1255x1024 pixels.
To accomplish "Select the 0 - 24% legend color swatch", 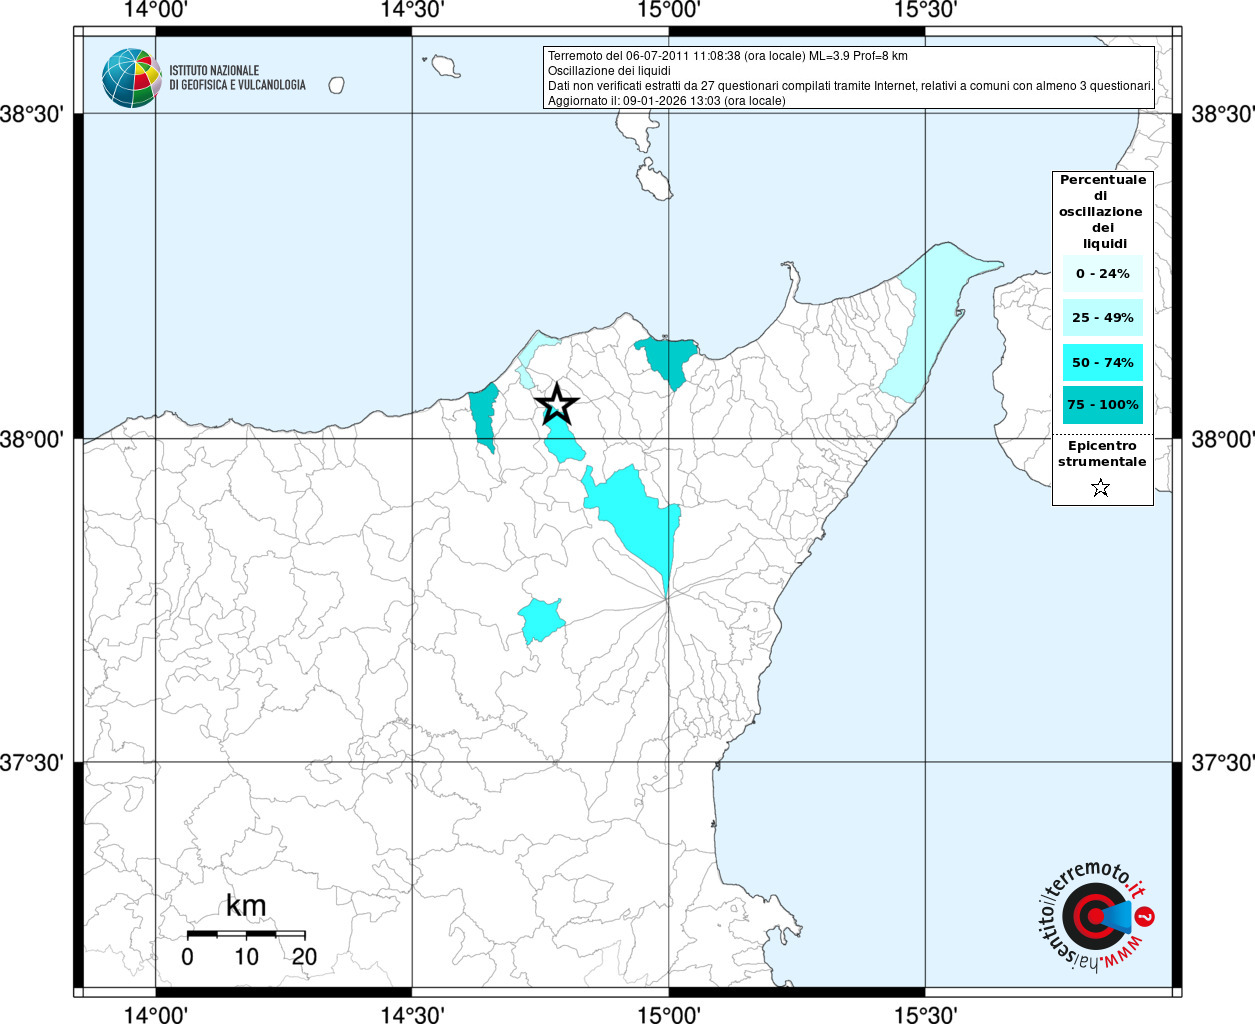I will point(1102,273).
